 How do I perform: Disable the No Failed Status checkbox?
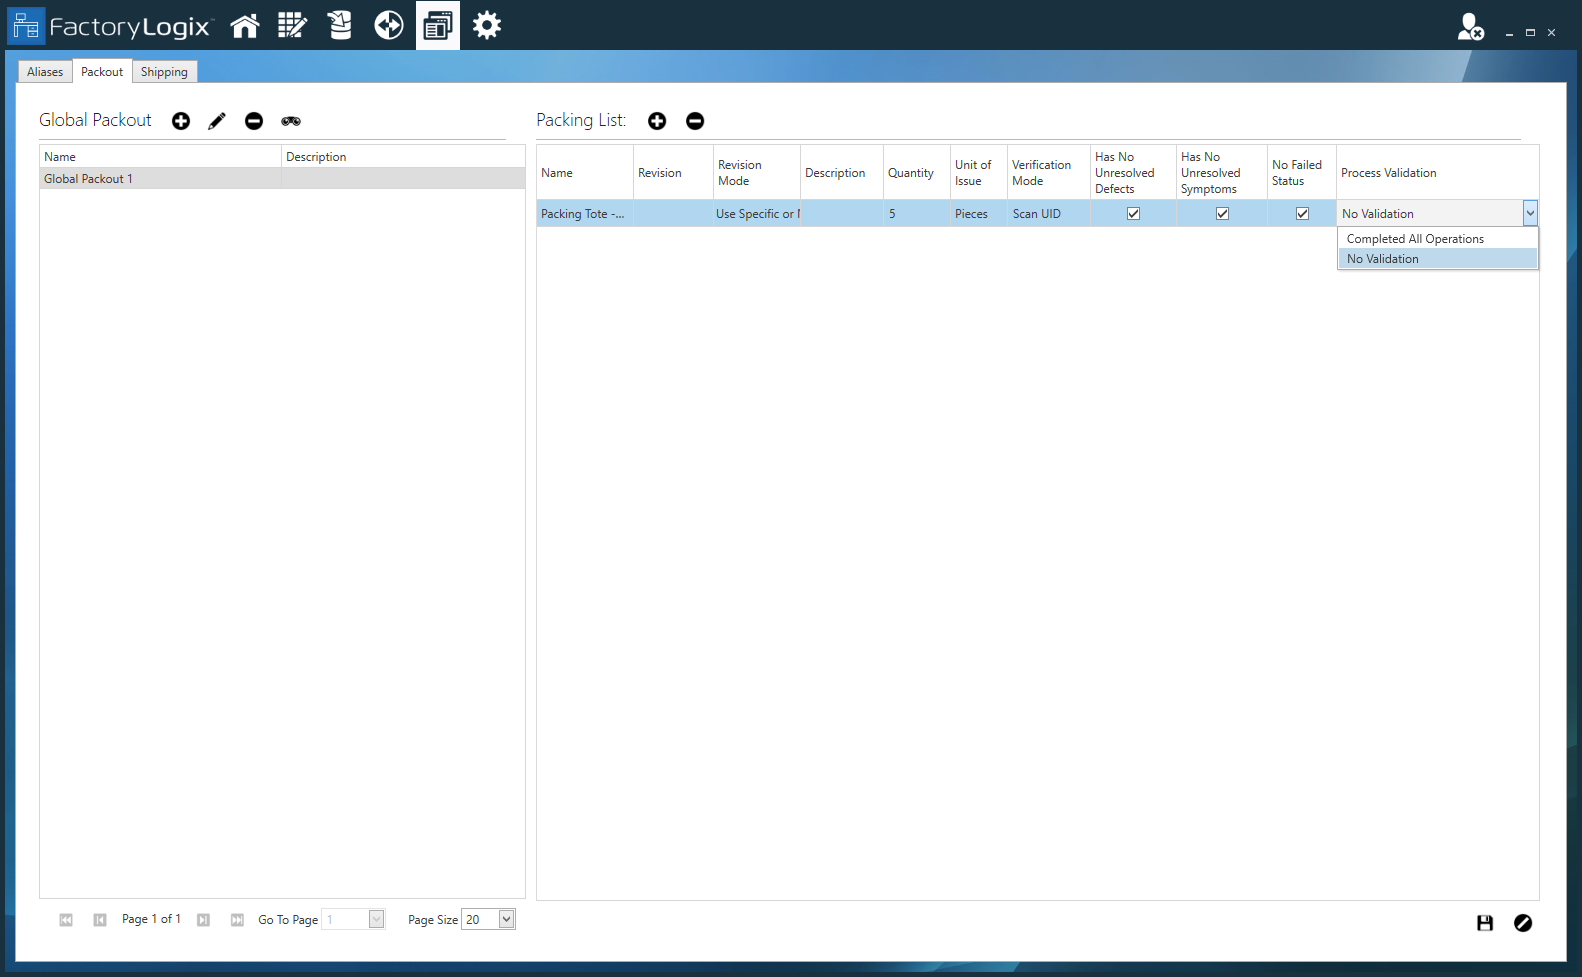click(1302, 213)
